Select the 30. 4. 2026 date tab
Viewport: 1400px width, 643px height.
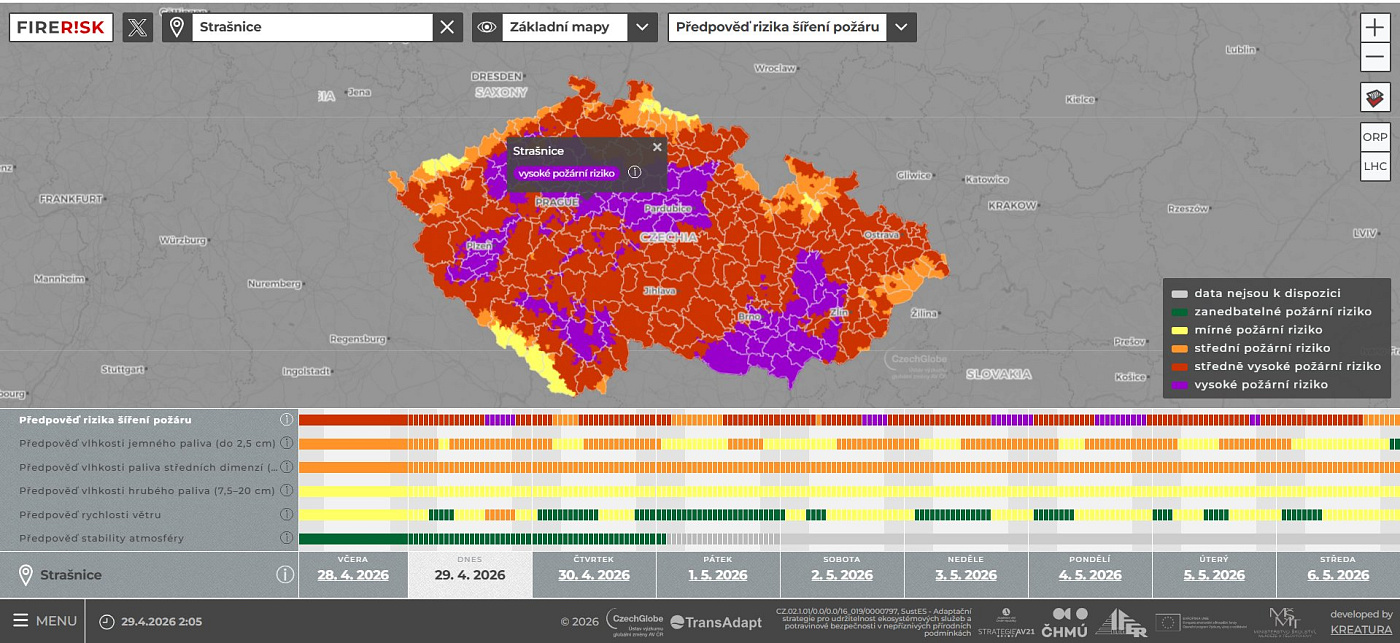[x=594, y=574]
